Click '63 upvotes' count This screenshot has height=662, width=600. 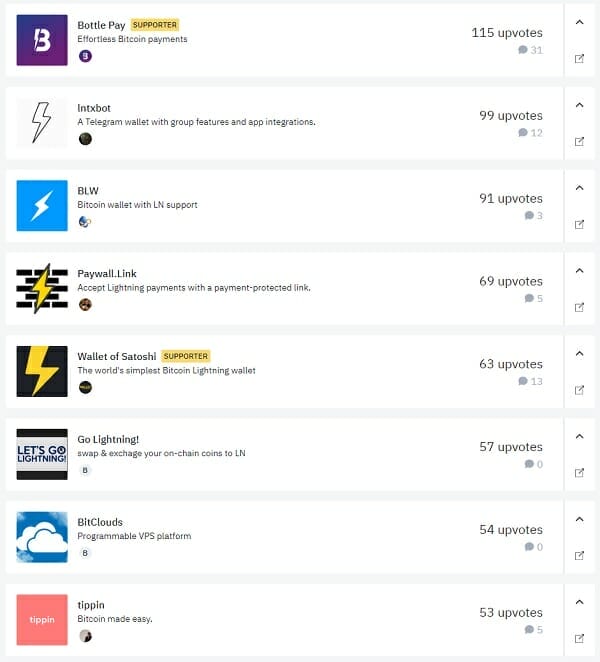click(511, 364)
